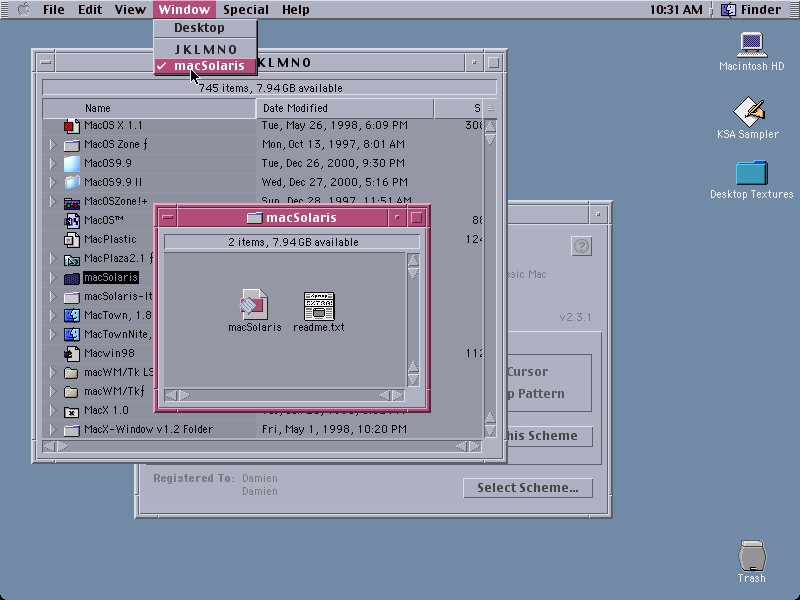Choose JKLMNO from the Window menu
This screenshot has width=800, height=600.
pyautogui.click(x=205, y=49)
